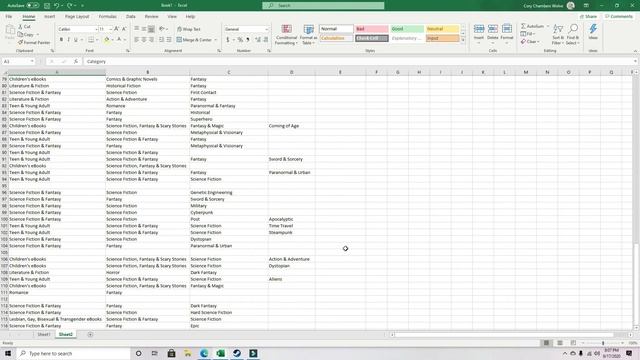Click the Orientation icon
The width and height of the screenshot is (640, 360).
click(x=162, y=29)
